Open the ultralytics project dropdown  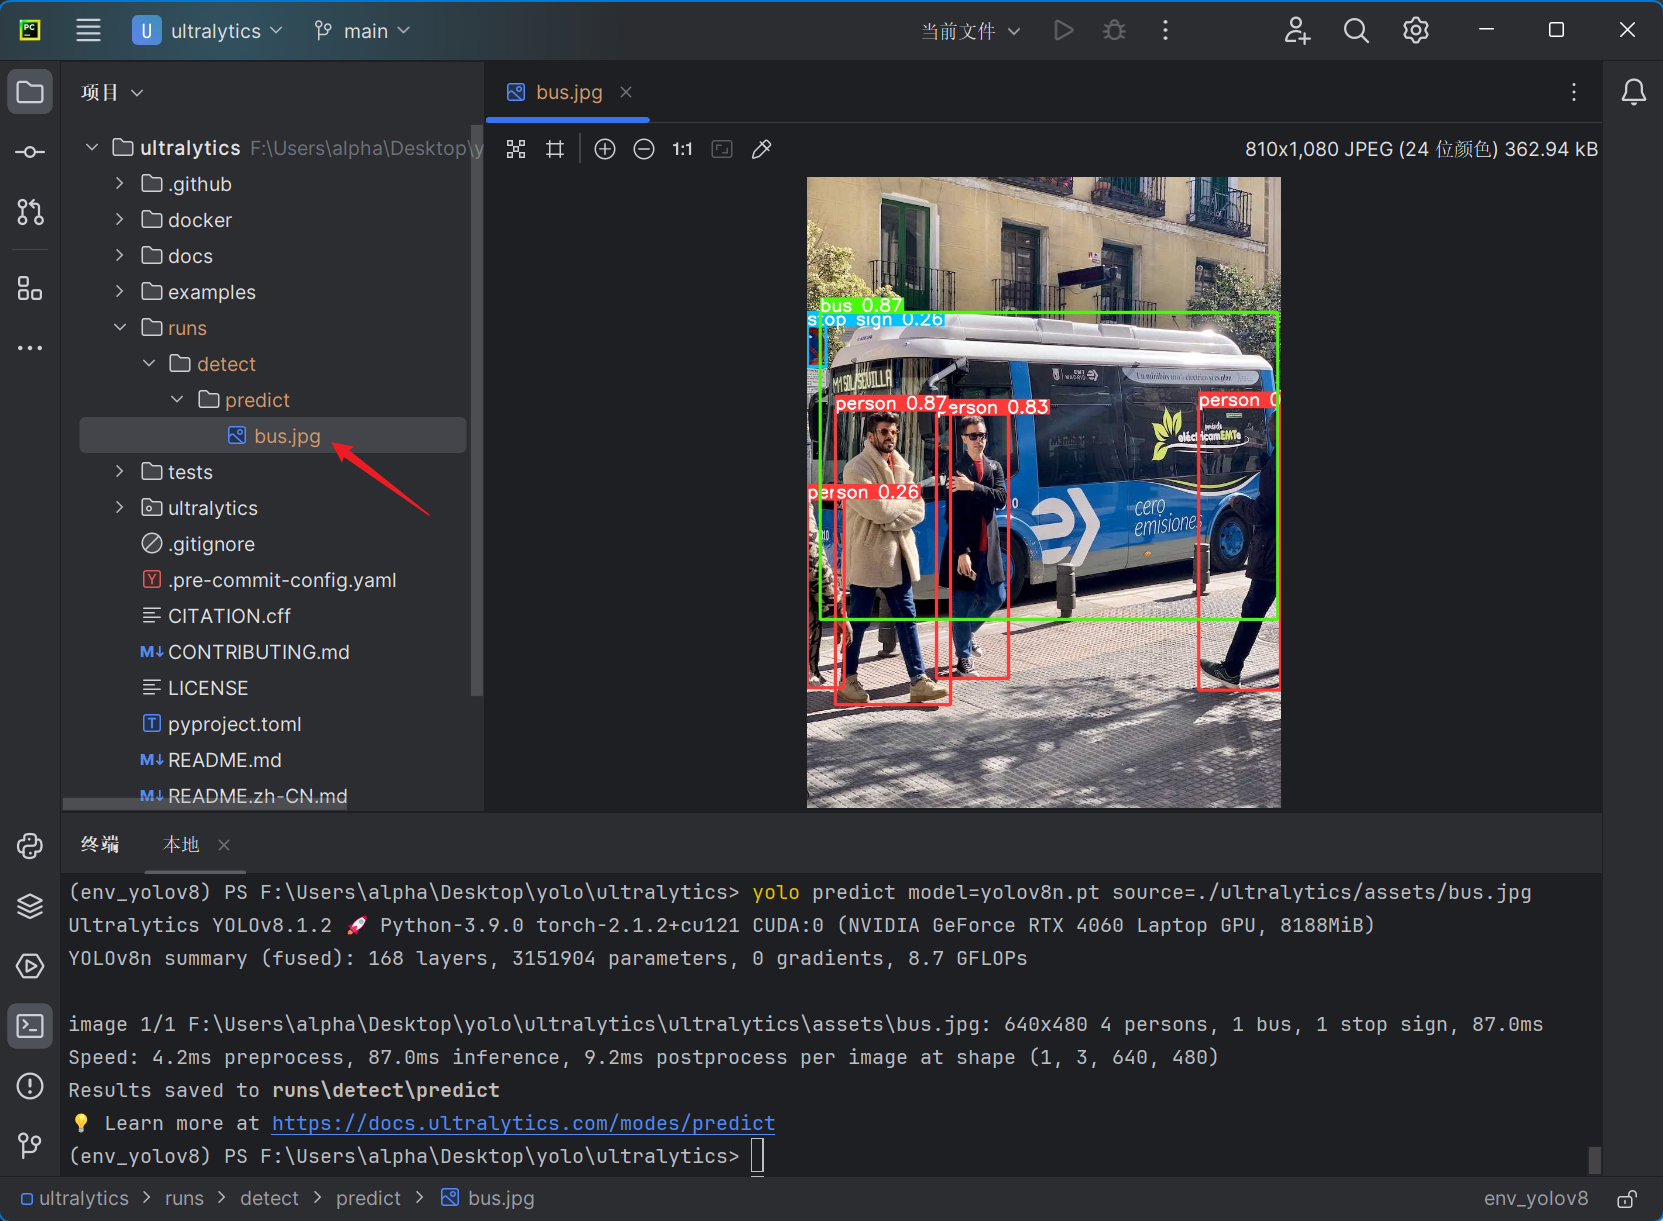click(208, 31)
